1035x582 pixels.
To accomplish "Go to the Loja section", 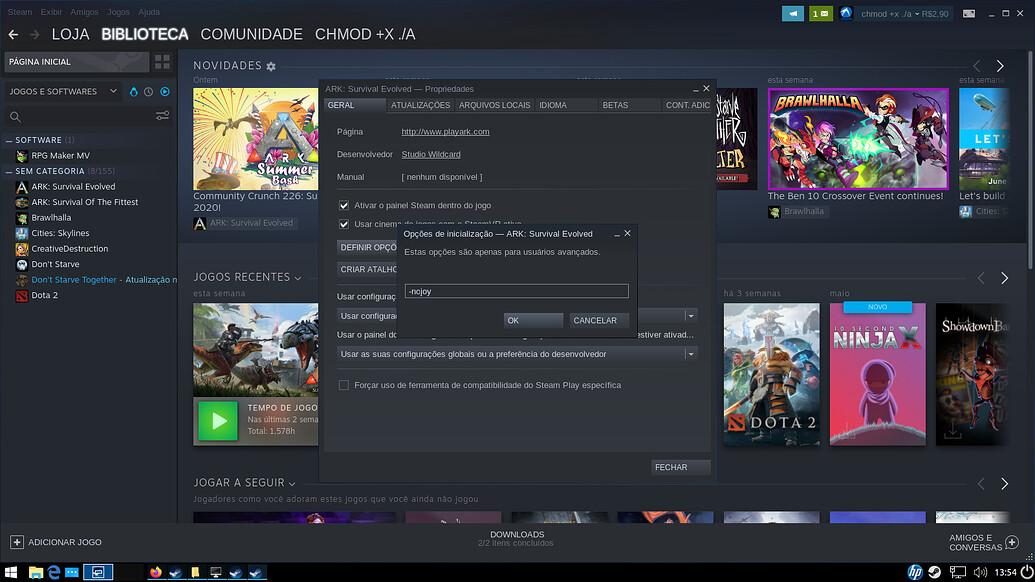I will coord(70,34).
